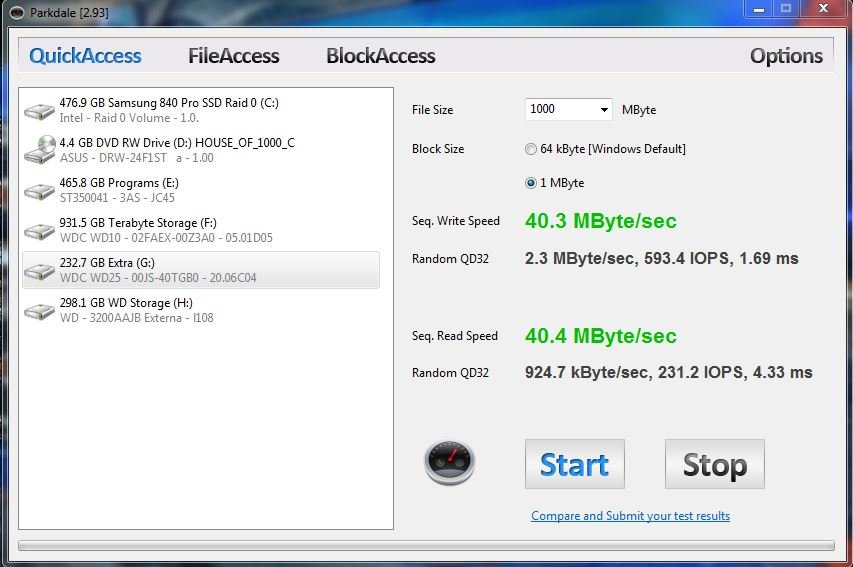Image resolution: width=853 pixels, height=567 pixels.
Task: Switch to the FileAccess tab
Action: [x=233, y=56]
